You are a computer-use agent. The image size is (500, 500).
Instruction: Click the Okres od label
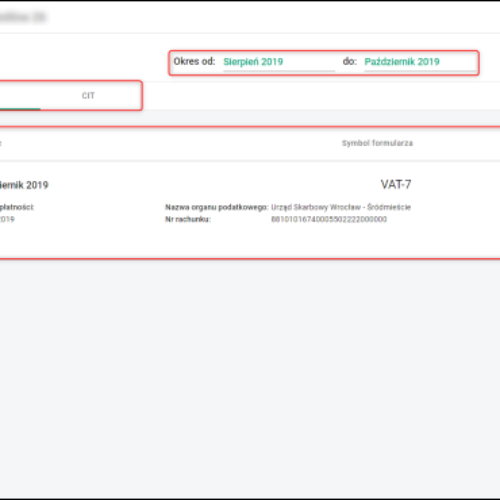pos(194,61)
